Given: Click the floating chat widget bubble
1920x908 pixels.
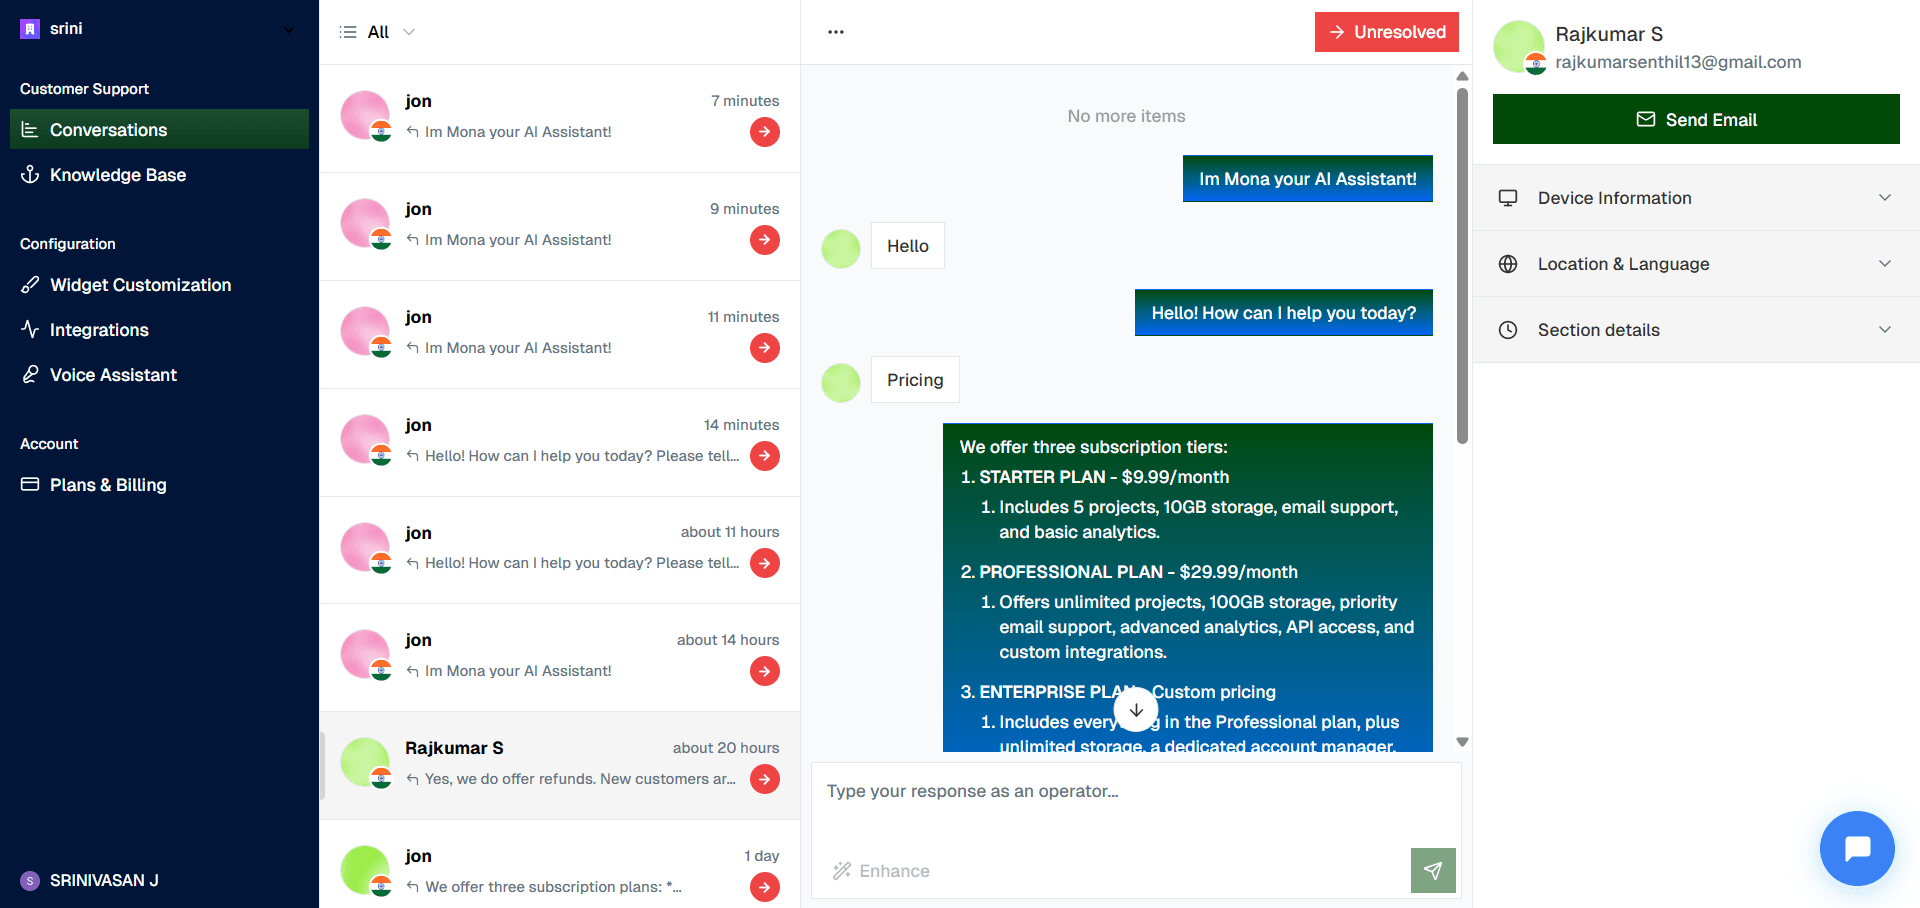Looking at the screenshot, I should tap(1857, 848).
